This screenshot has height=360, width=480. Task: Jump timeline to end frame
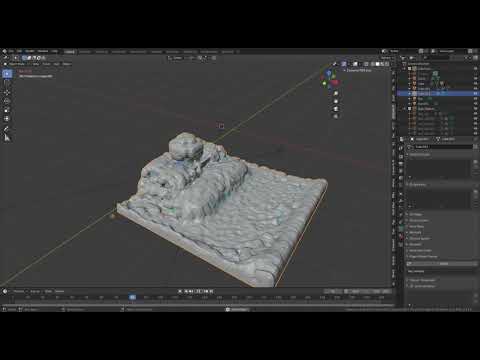point(211,291)
